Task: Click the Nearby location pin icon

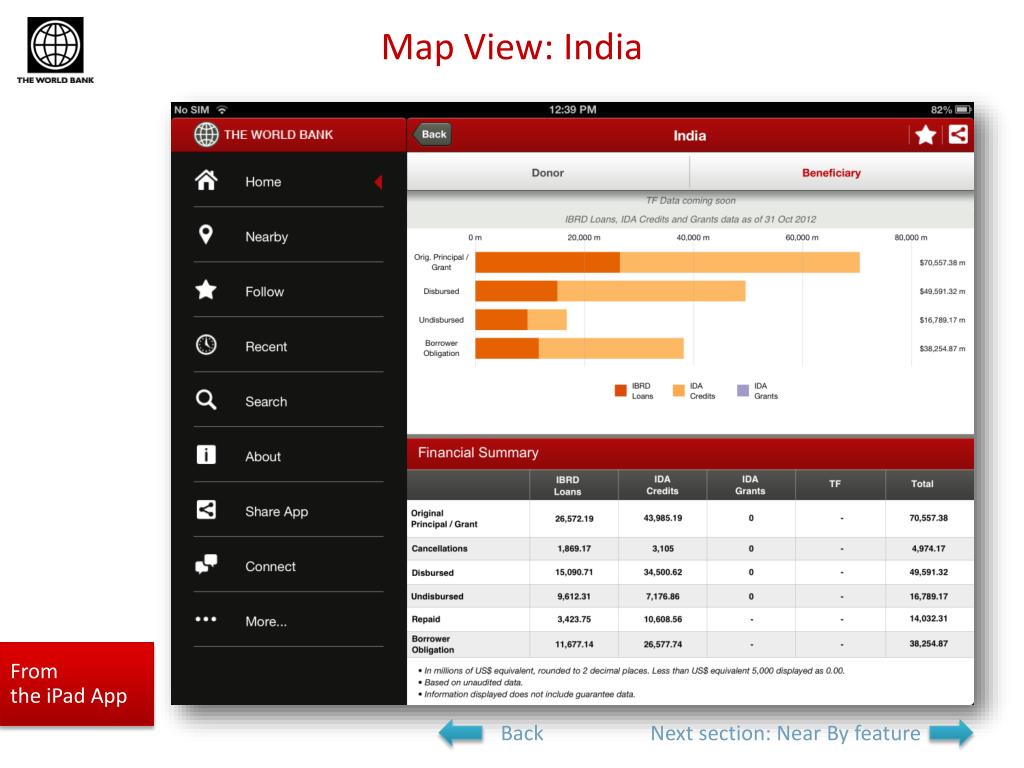Action: (206, 234)
